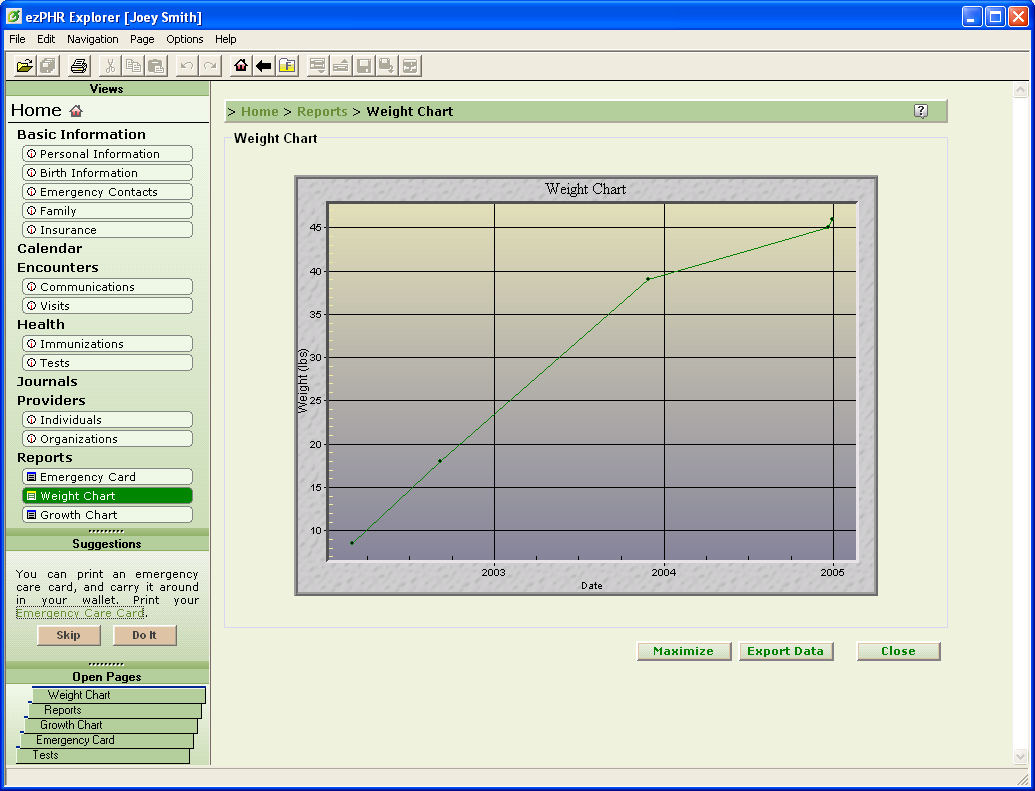The width and height of the screenshot is (1035, 791).
Task: Open the Visits view
Action: pos(108,306)
